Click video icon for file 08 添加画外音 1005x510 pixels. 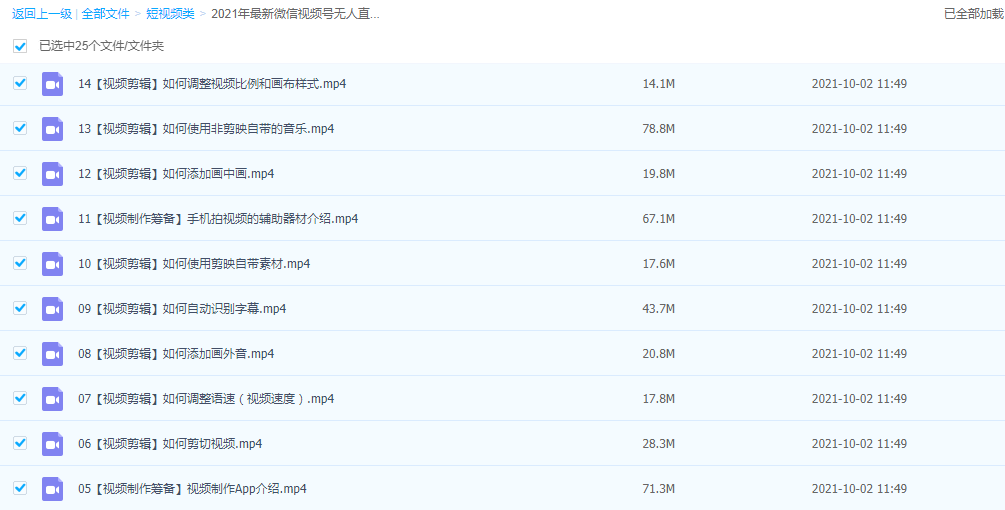point(52,354)
